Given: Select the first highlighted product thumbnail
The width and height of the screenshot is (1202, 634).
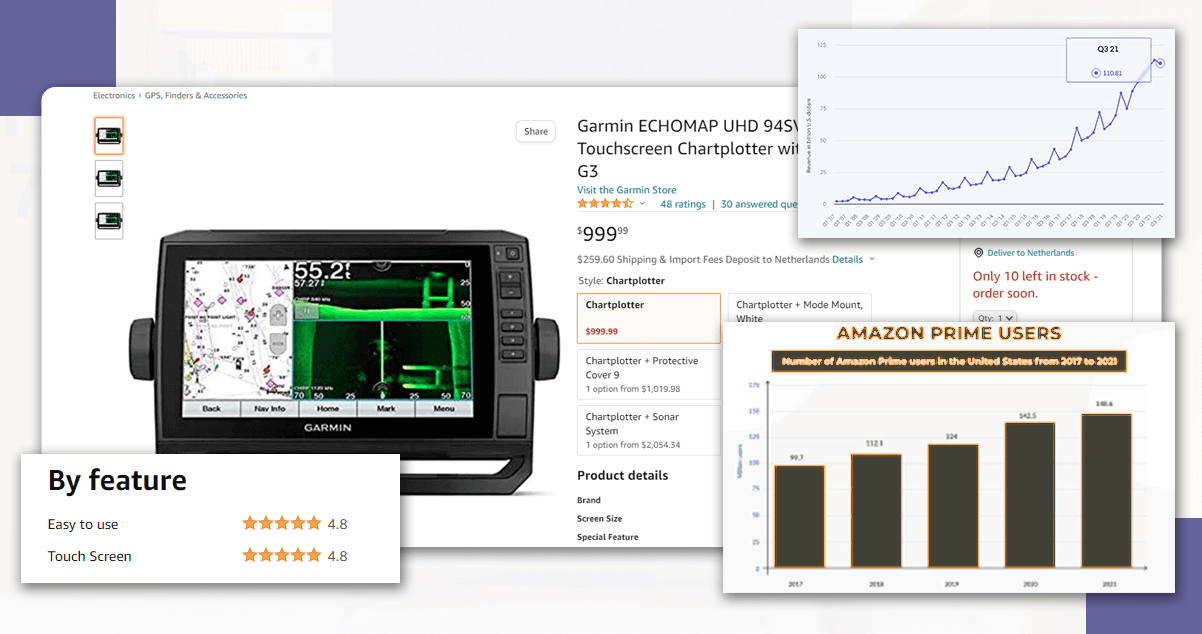Looking at the screenshot, I should [x=109, y=136].
